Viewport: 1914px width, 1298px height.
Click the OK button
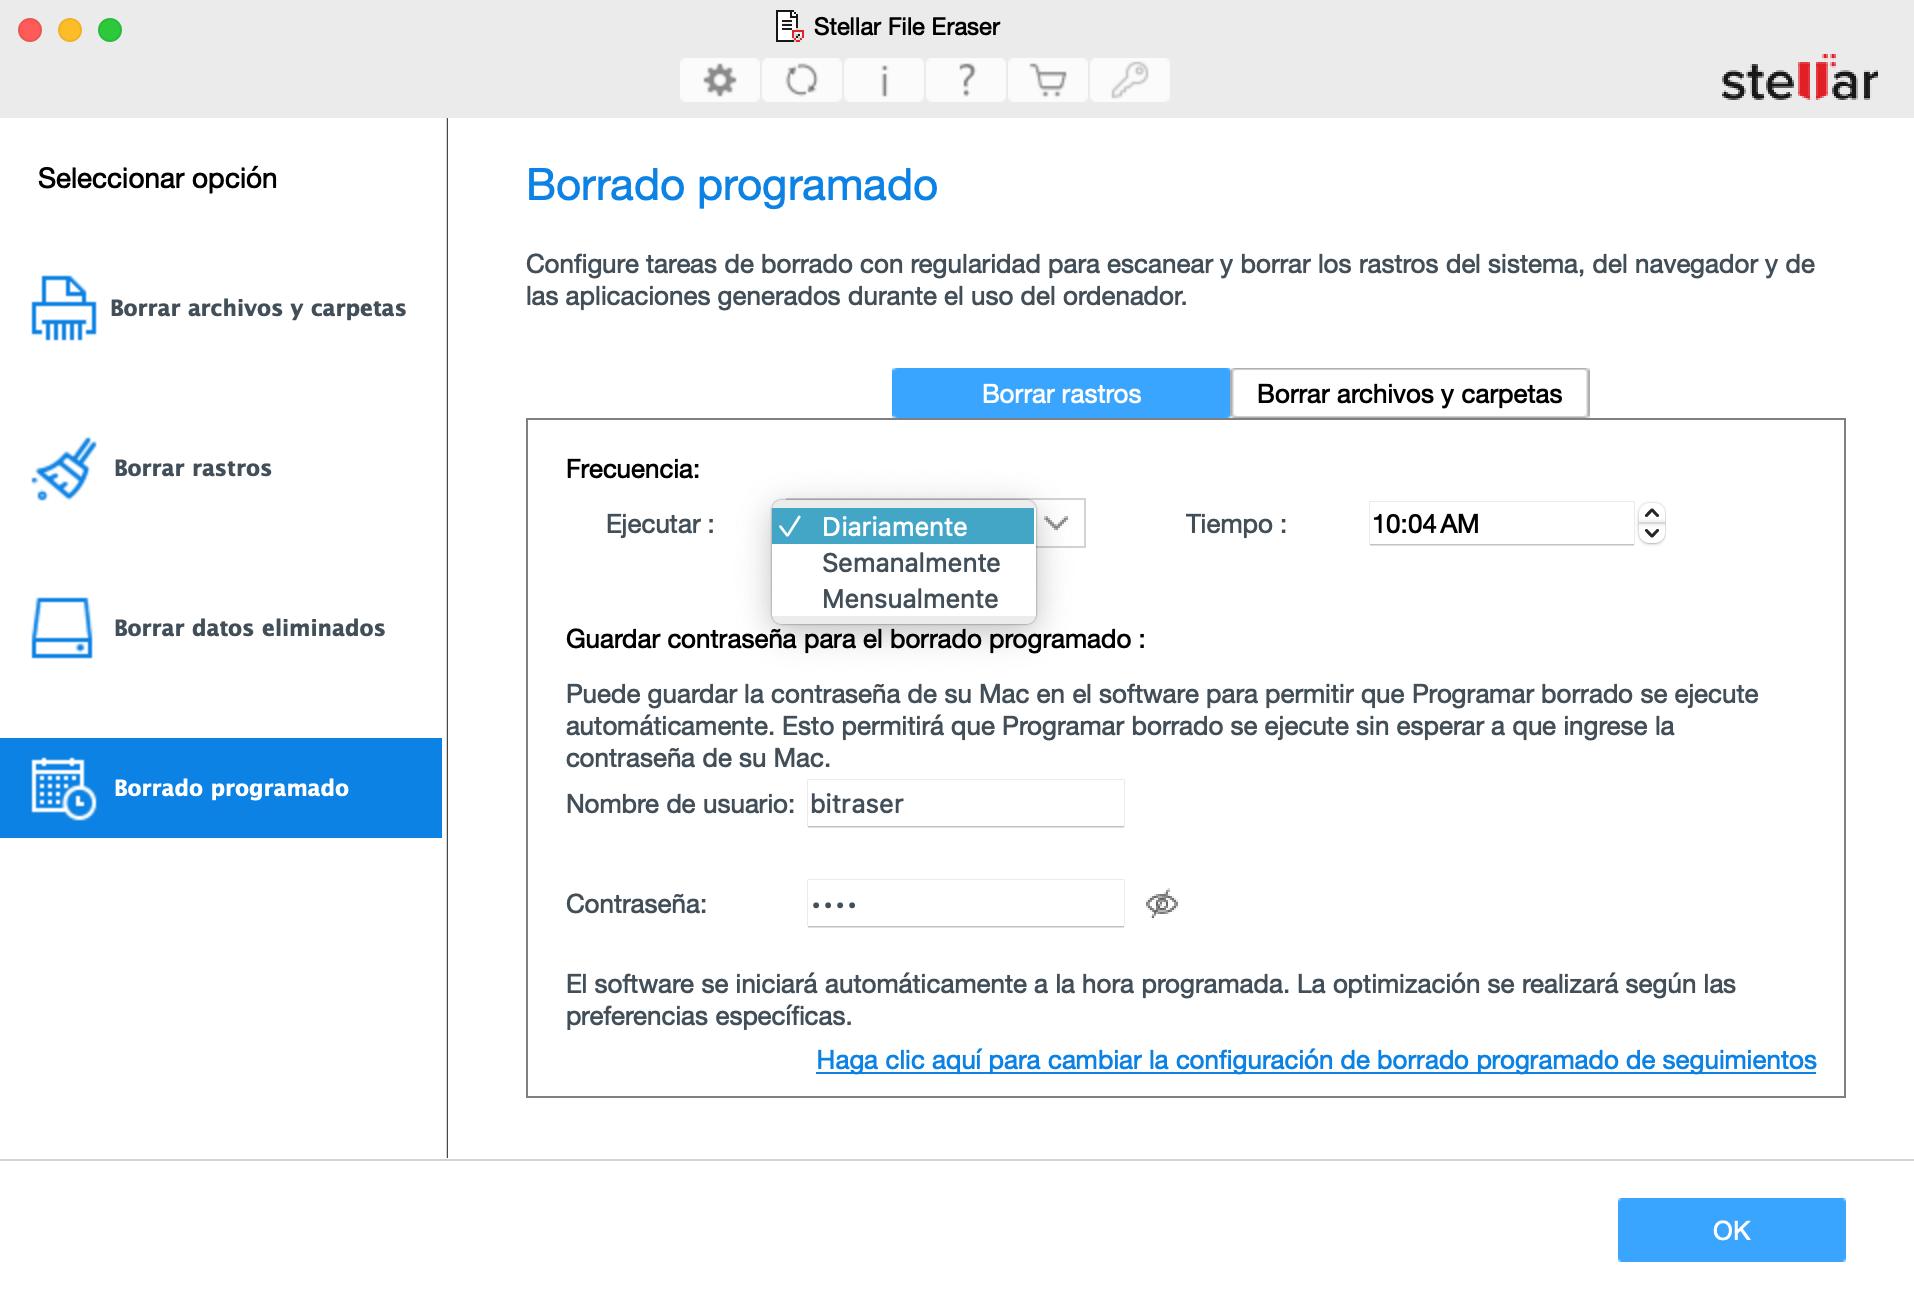(1731, 1230)
